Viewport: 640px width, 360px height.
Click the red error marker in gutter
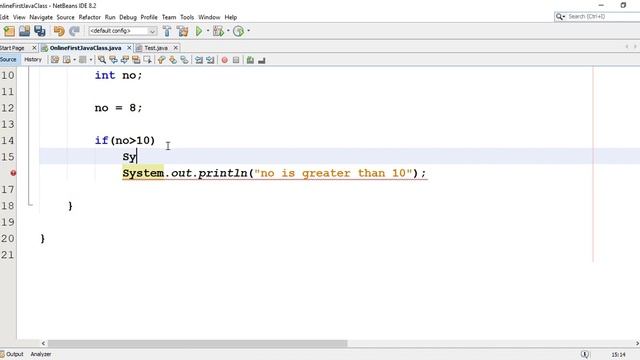[x=13, y=173]
